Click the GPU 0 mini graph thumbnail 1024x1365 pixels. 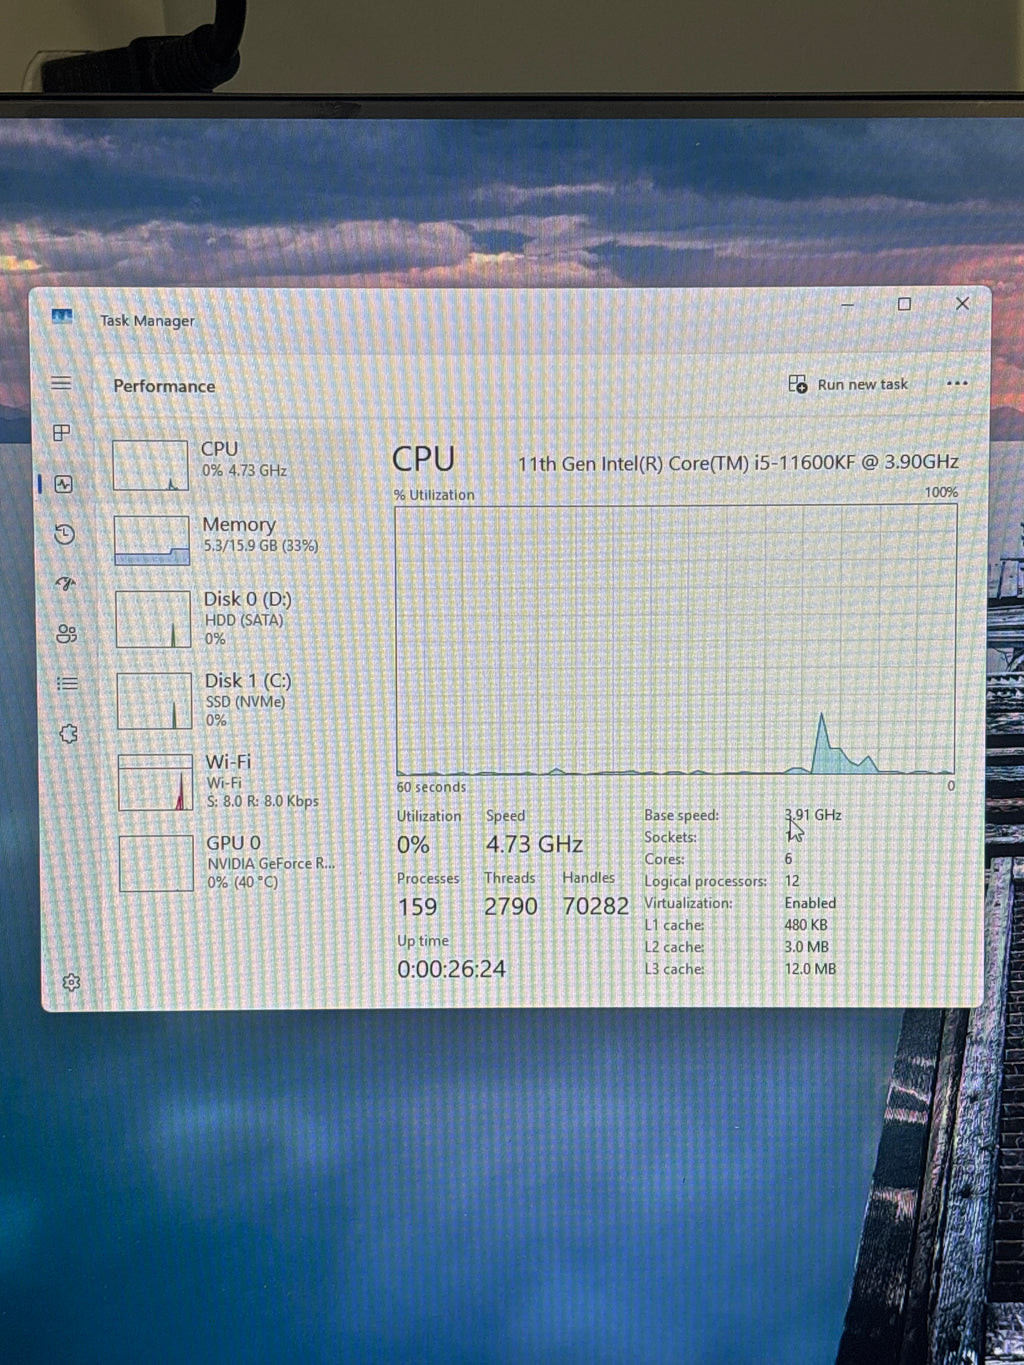tap(156, 863)
